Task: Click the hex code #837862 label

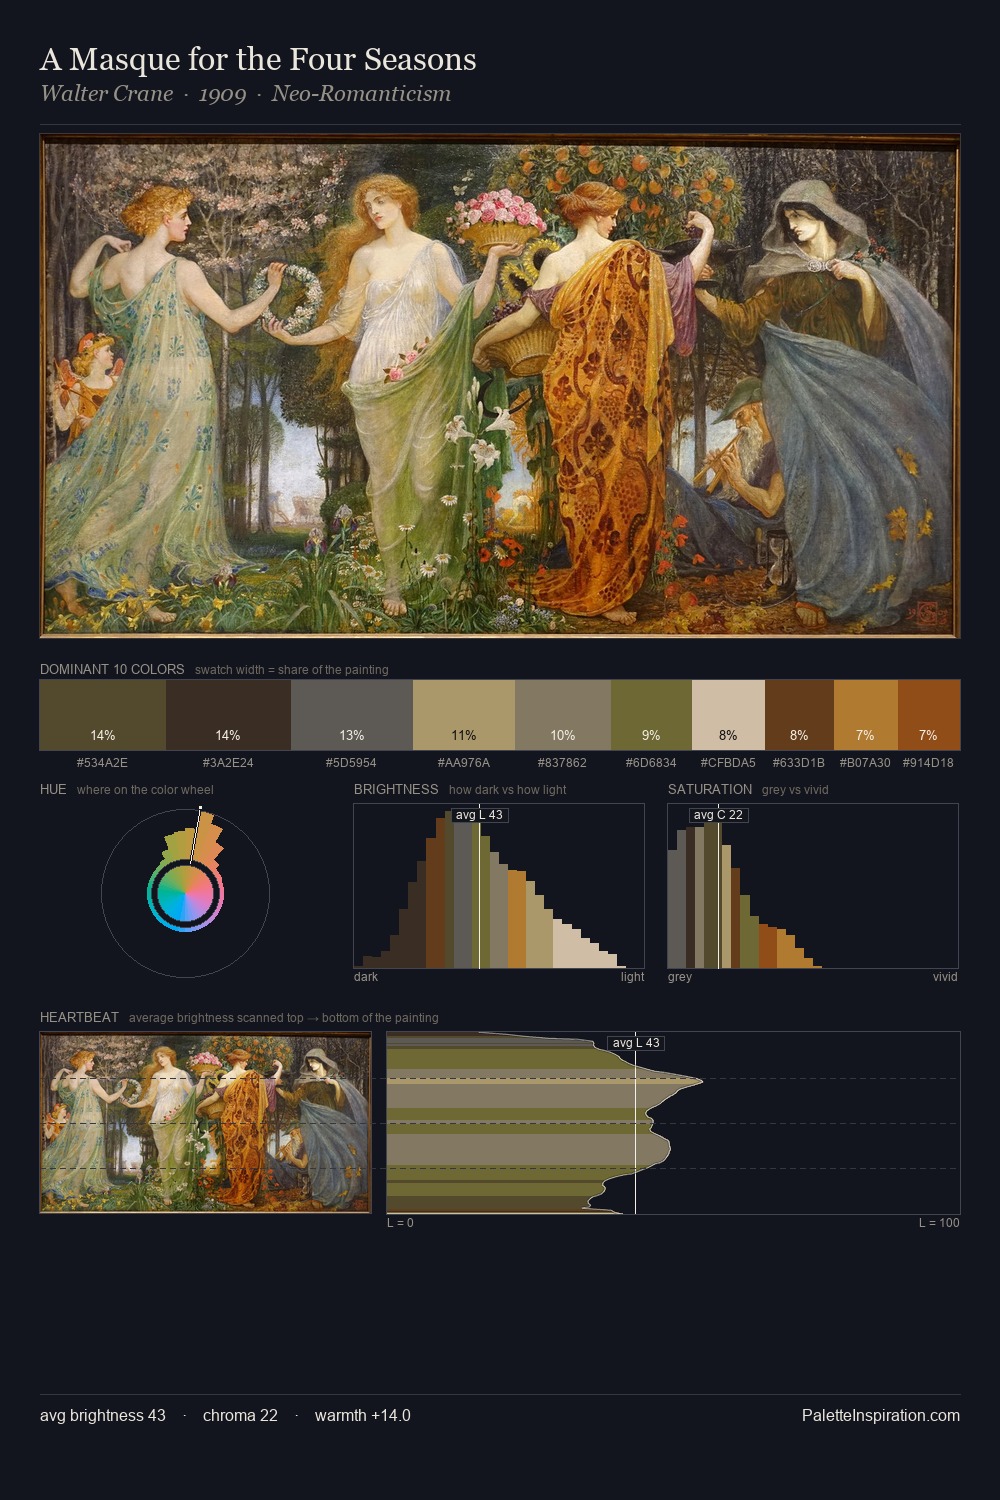Action: point(563,763)
